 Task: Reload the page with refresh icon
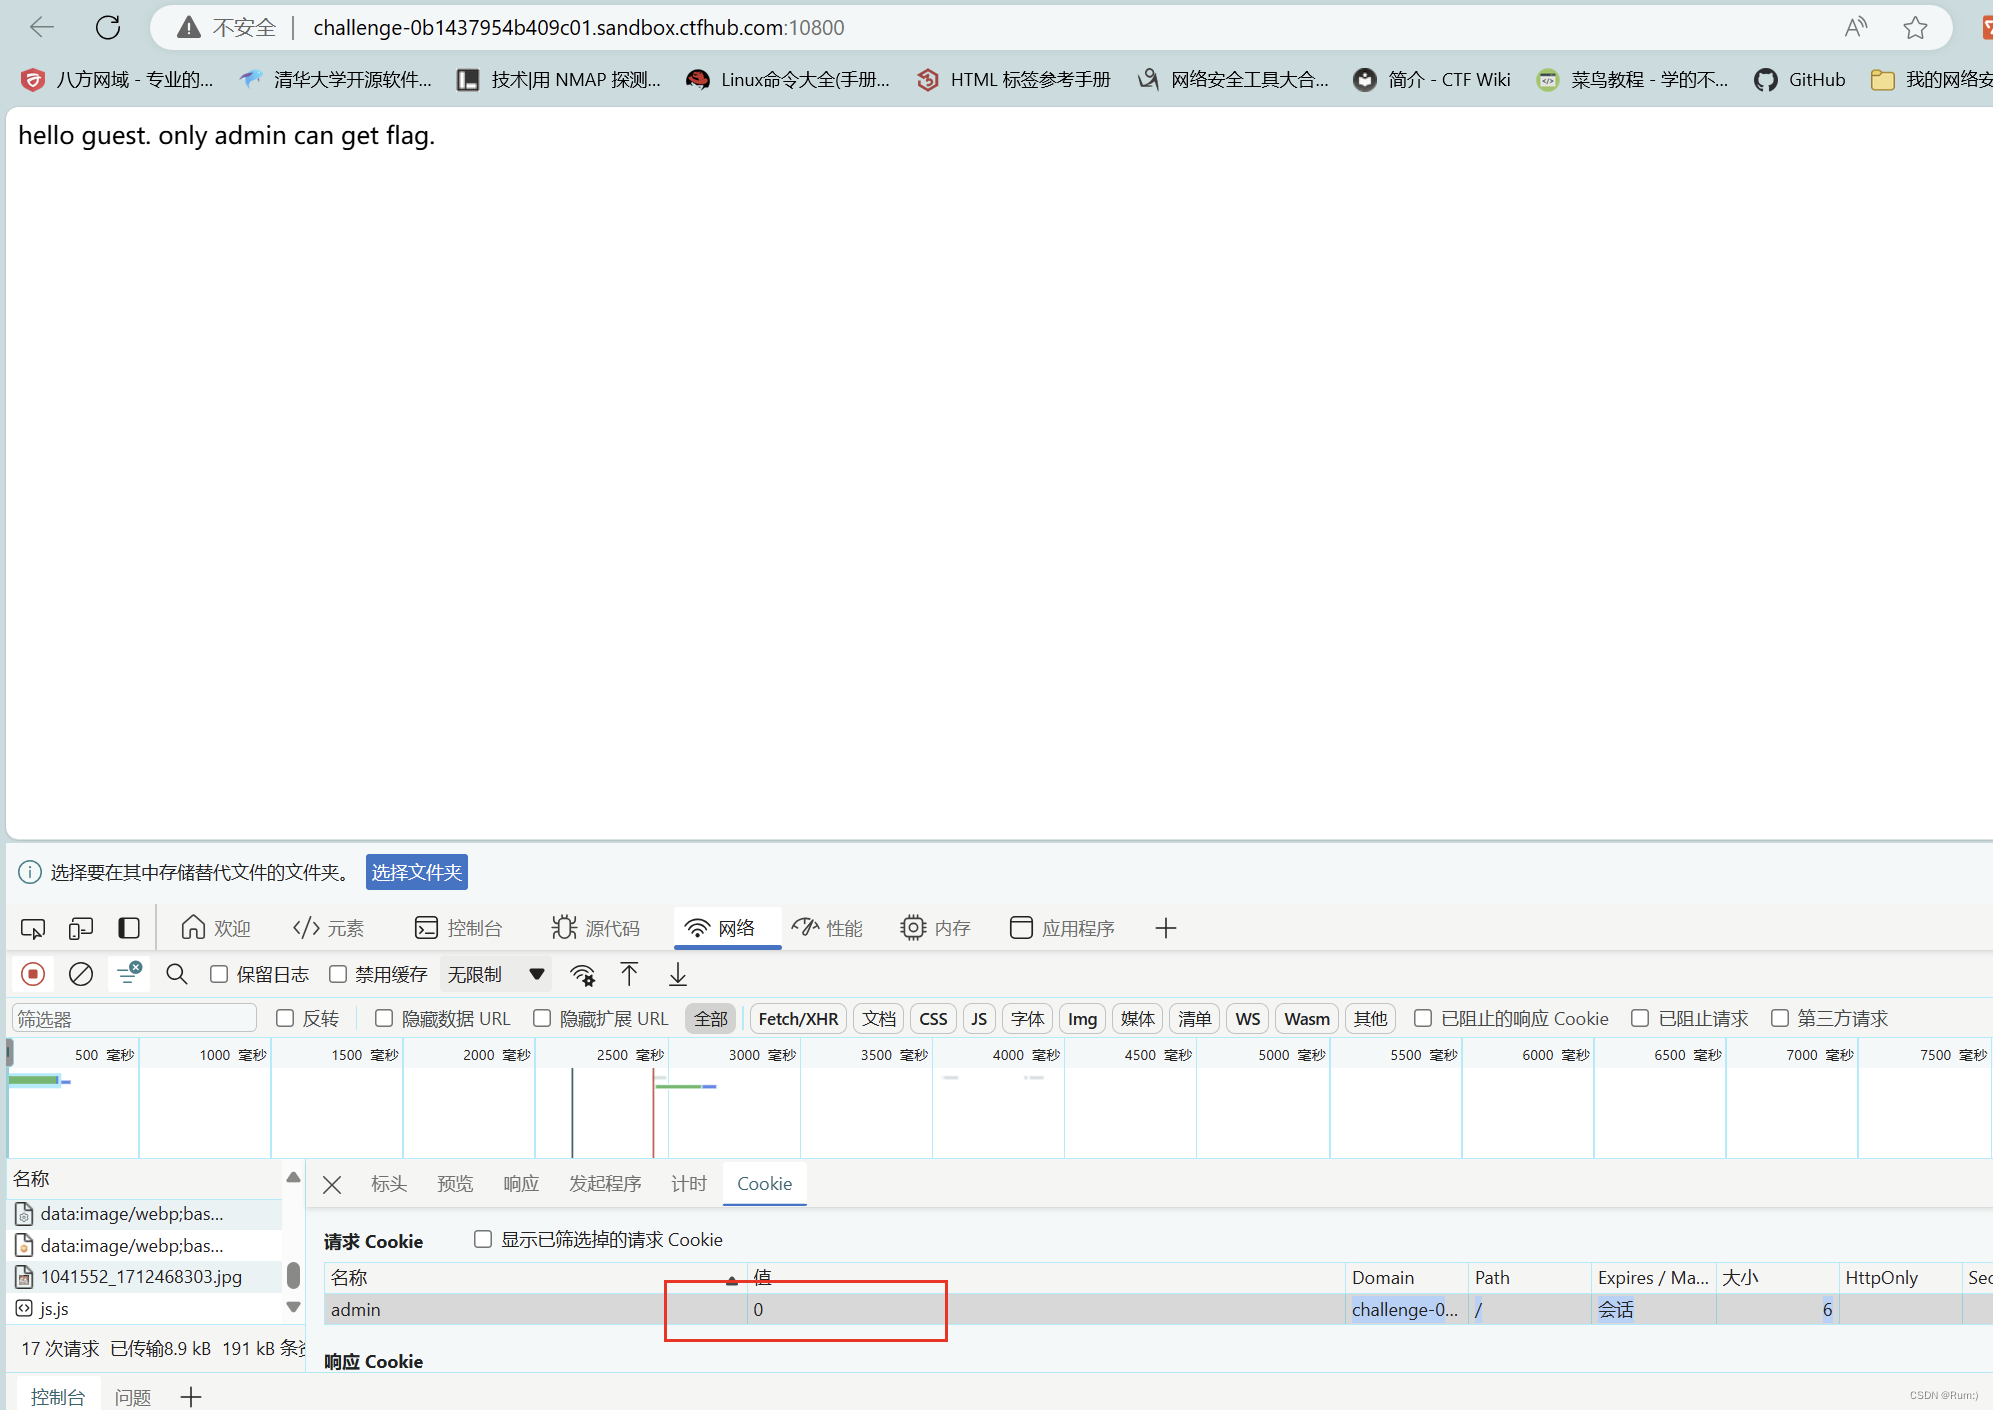108,27
